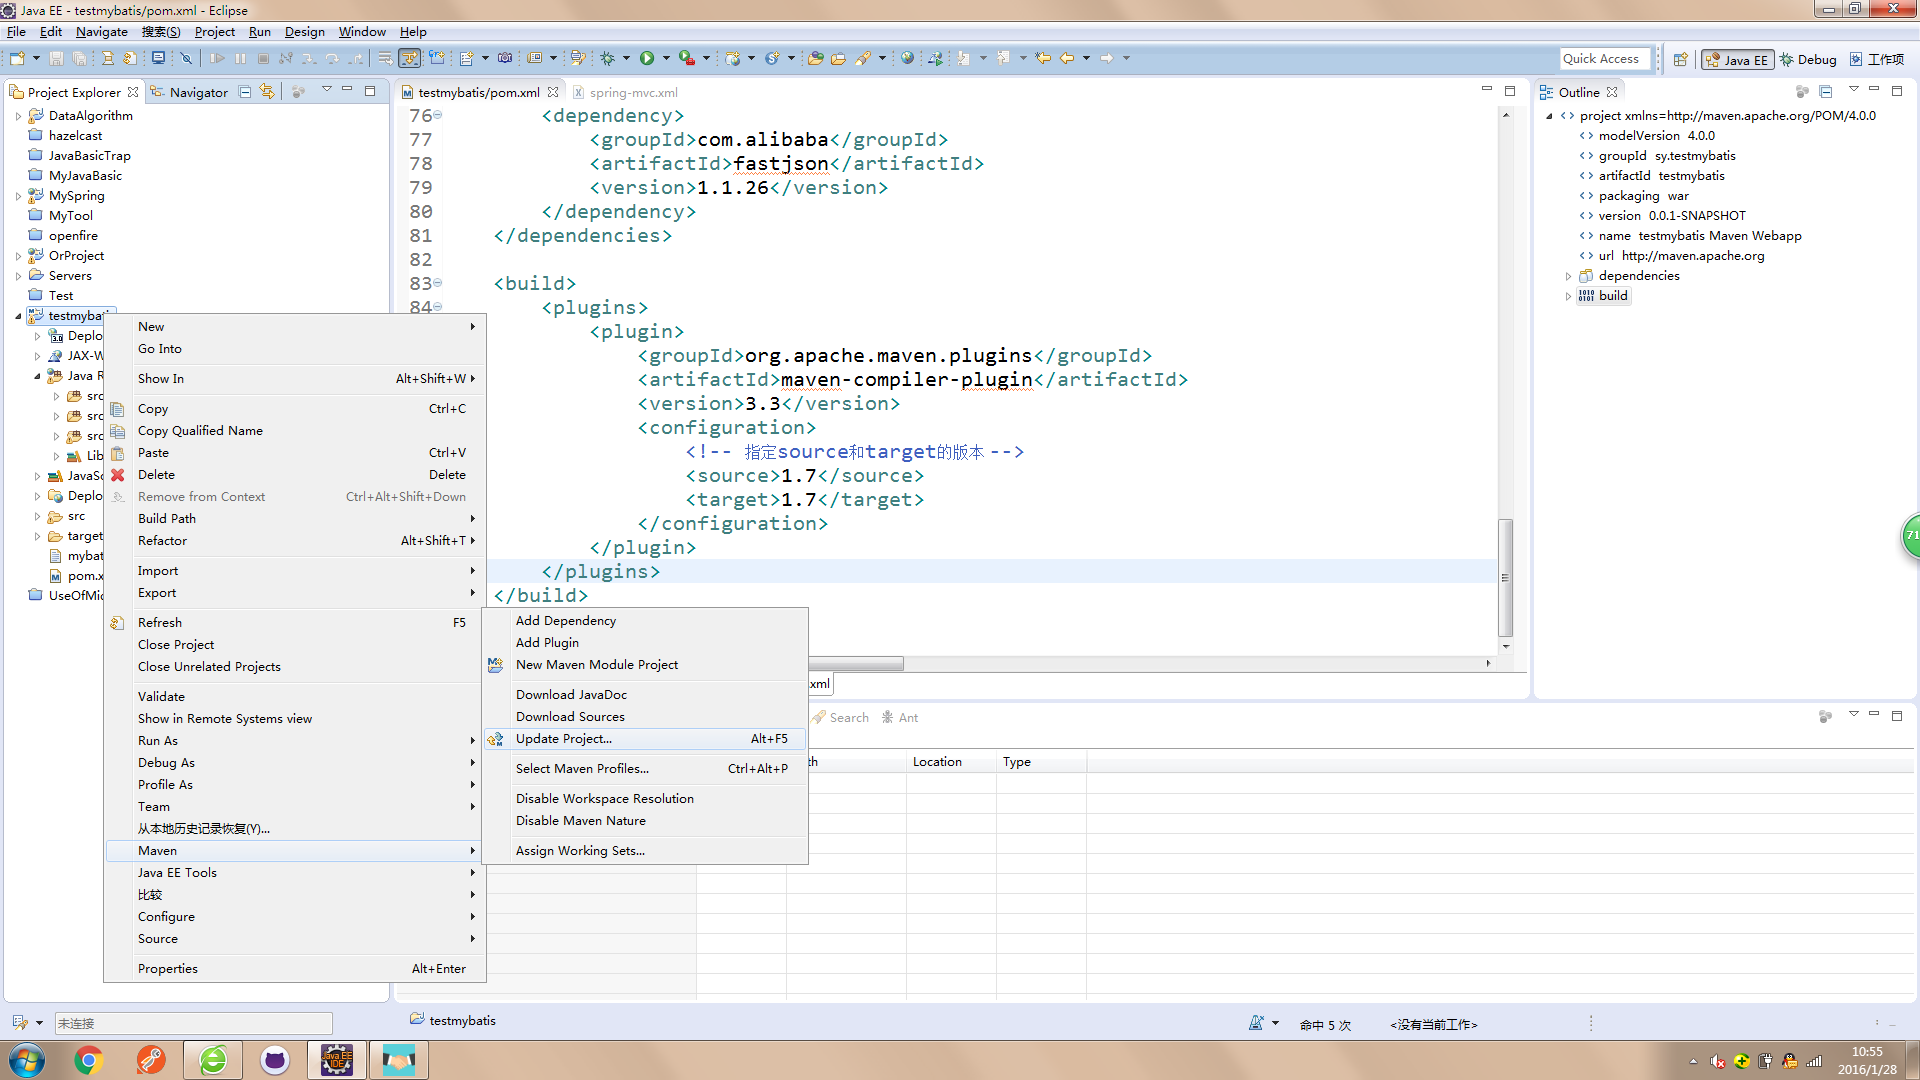Click the Quick Access input field

[1604, 59]
